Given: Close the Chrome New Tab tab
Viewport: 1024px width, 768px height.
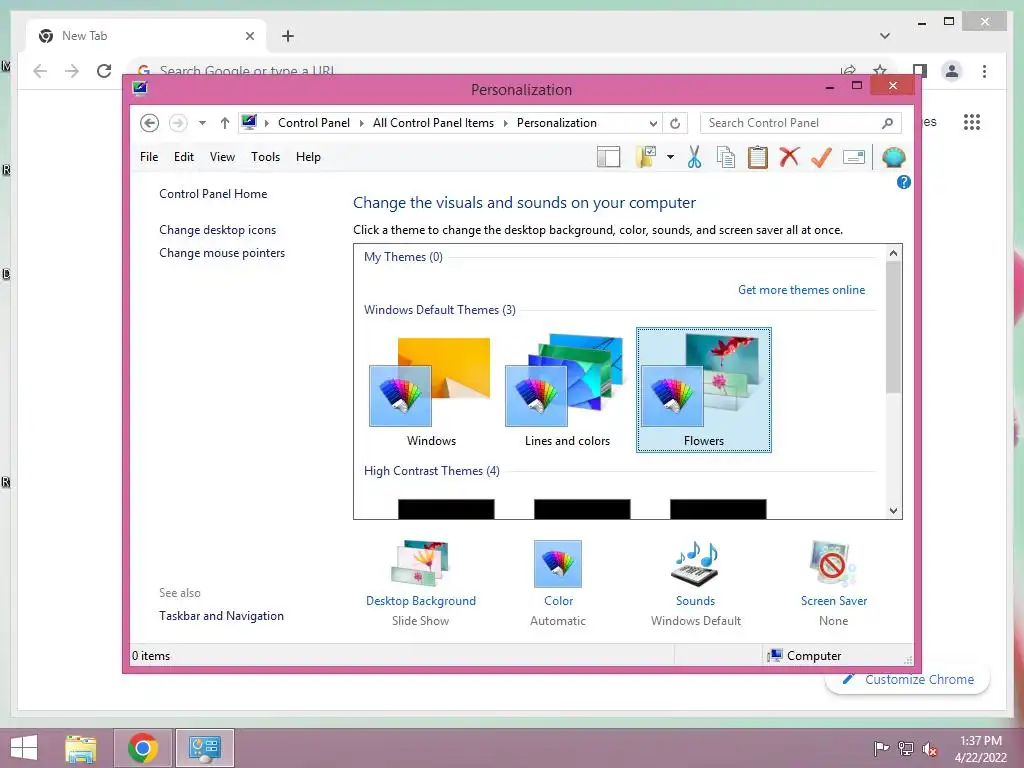Looking at the screenshot, I should [249, 36].
